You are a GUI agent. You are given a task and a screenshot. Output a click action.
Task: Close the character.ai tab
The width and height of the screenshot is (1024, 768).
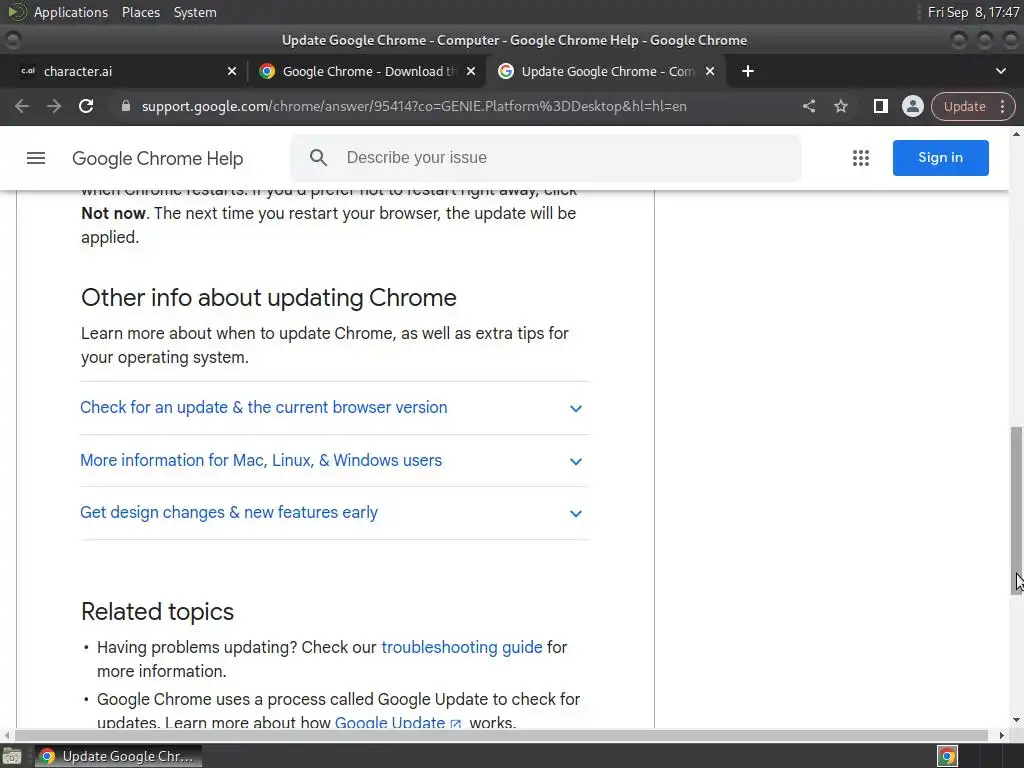coord(232,71)
